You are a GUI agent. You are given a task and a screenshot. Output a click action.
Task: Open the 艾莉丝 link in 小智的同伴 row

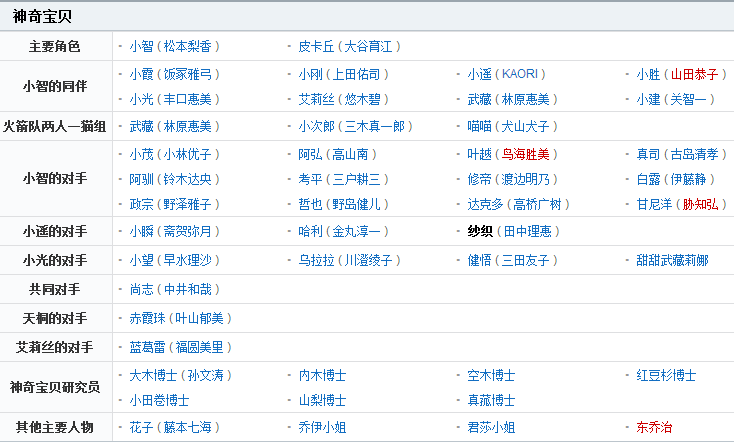[x=316, y=99]
